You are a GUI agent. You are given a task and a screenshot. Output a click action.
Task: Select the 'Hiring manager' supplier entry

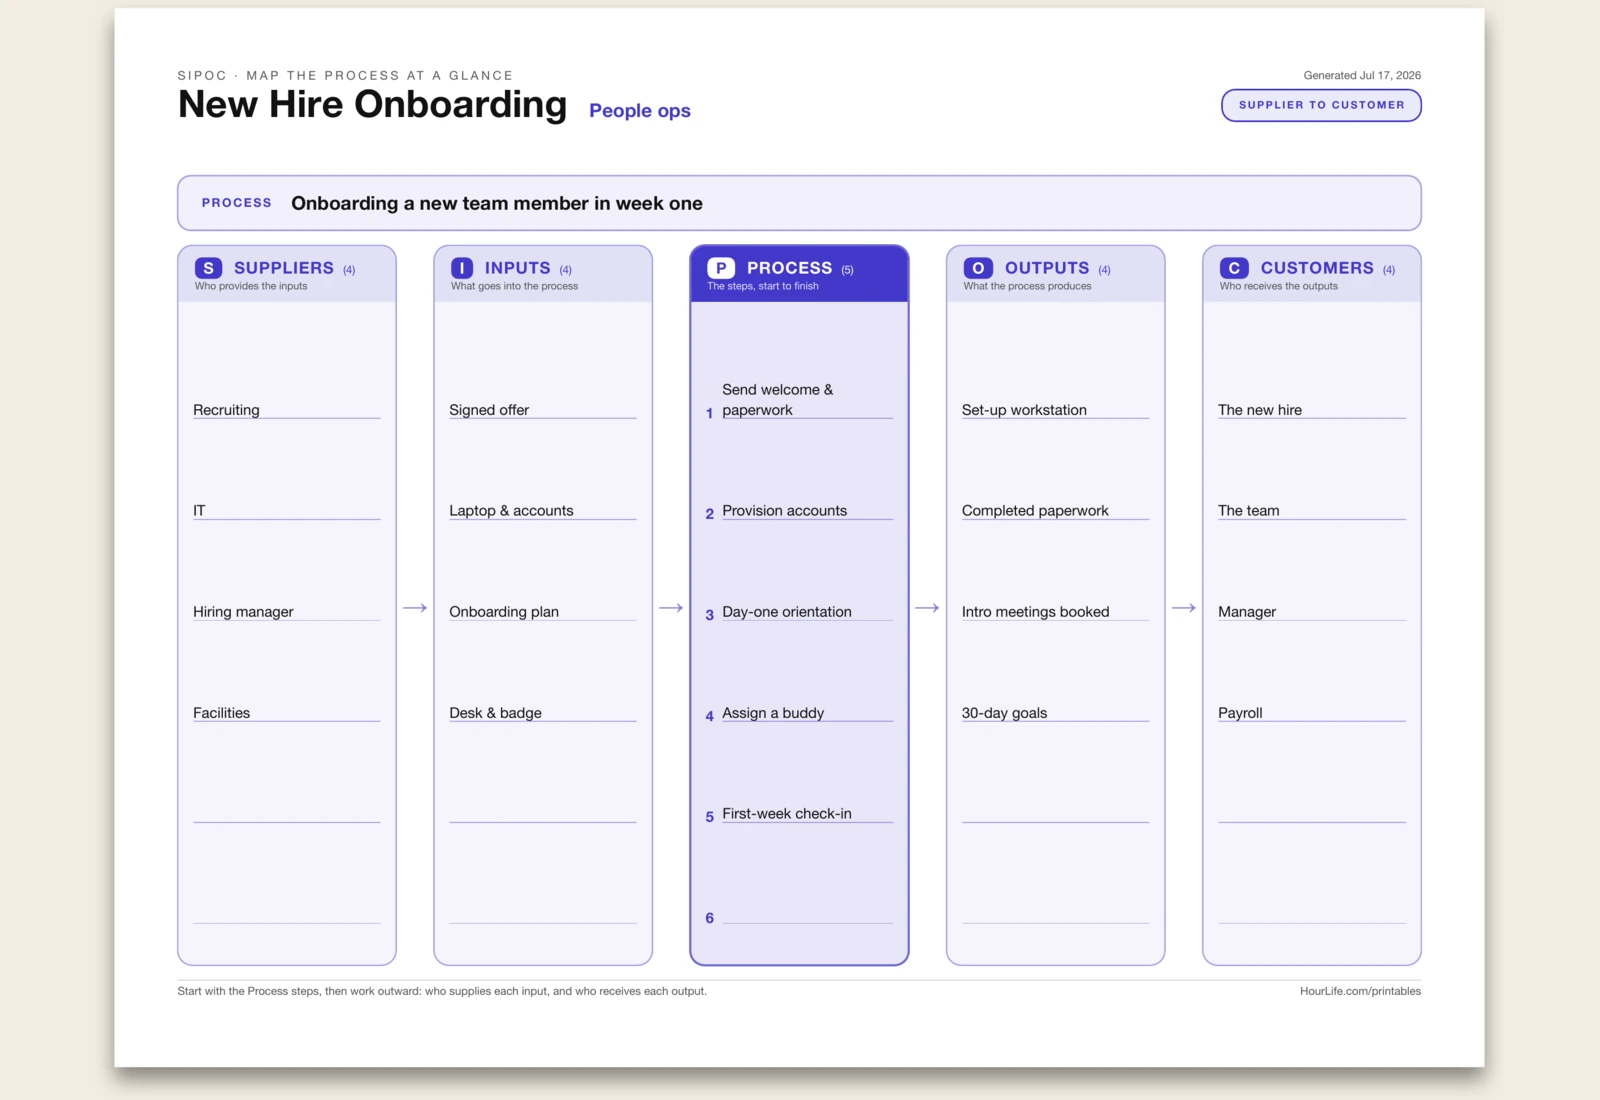coord(243,612)
